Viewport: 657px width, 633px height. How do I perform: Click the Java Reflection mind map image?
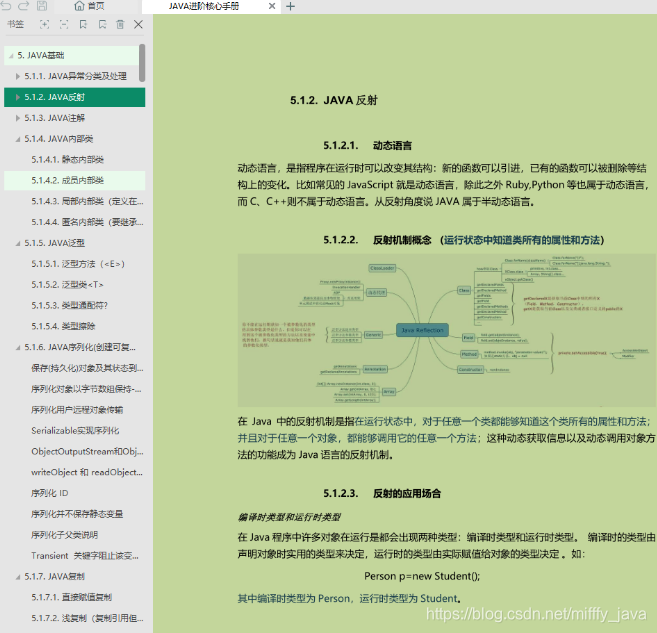(446, 330)
